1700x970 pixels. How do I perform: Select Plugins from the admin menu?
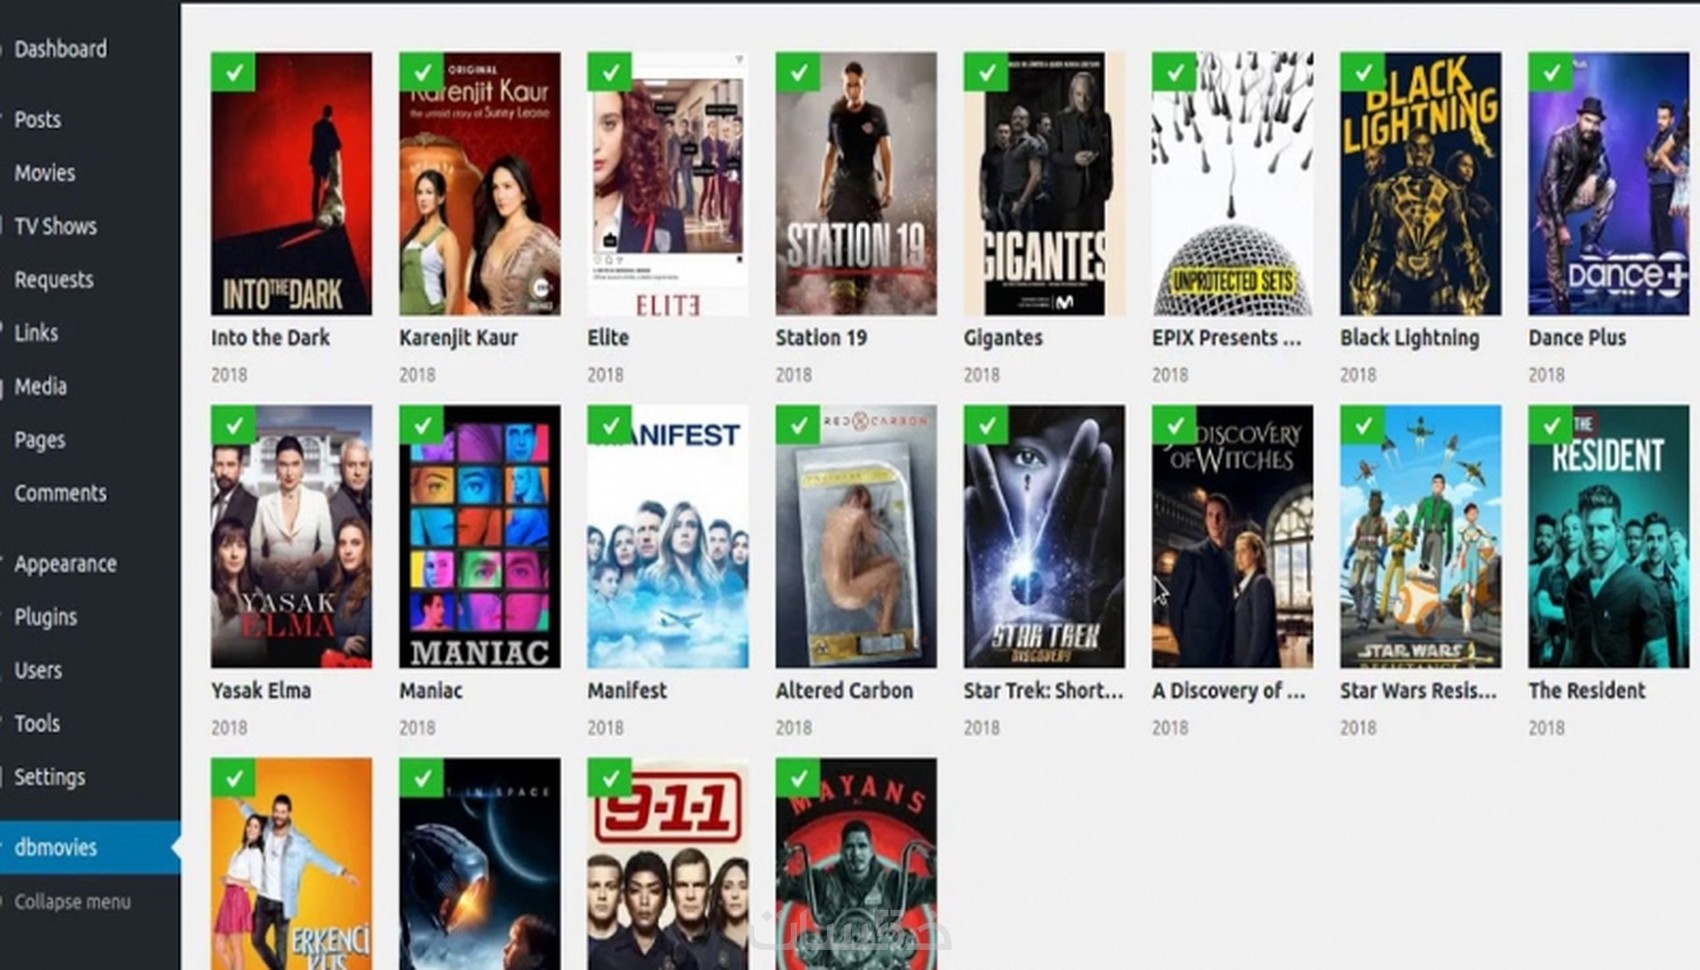46,617
